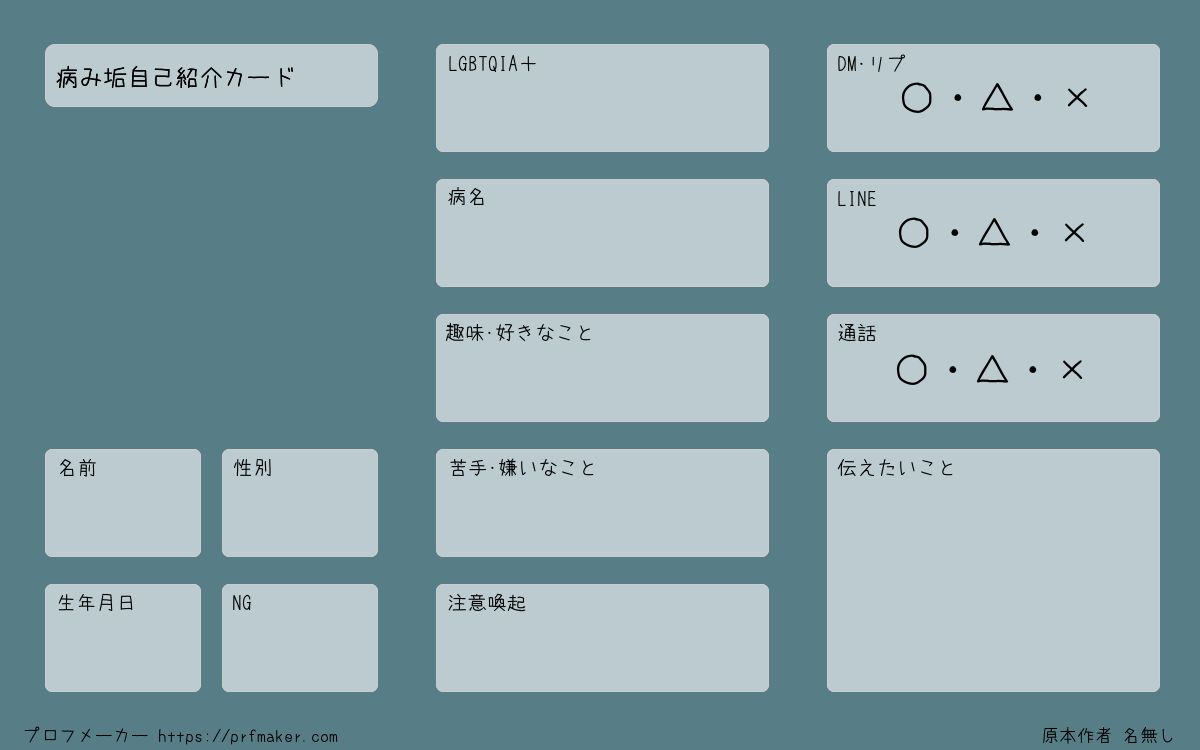This screenshot has width=1200, height=750.
Task: Select the 趣味·好きなこと box
Action: [602, 368]
